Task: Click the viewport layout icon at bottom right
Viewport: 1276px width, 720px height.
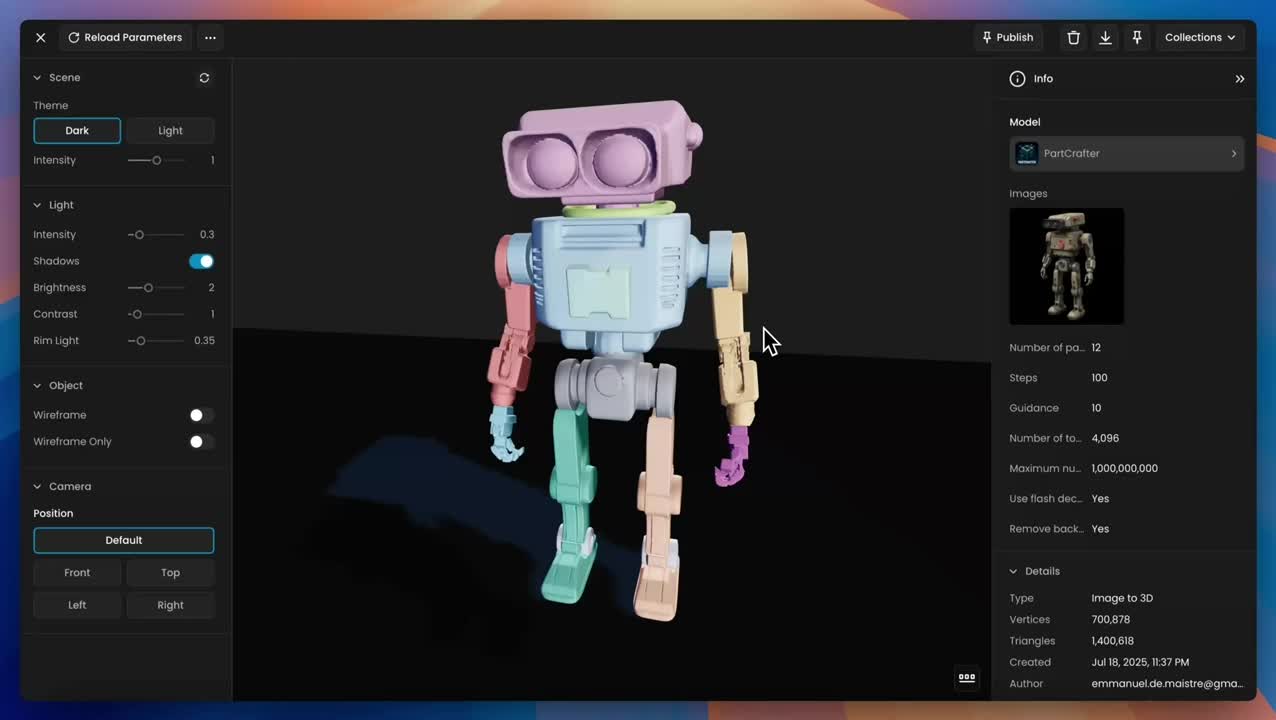Action: pos(966,677)
